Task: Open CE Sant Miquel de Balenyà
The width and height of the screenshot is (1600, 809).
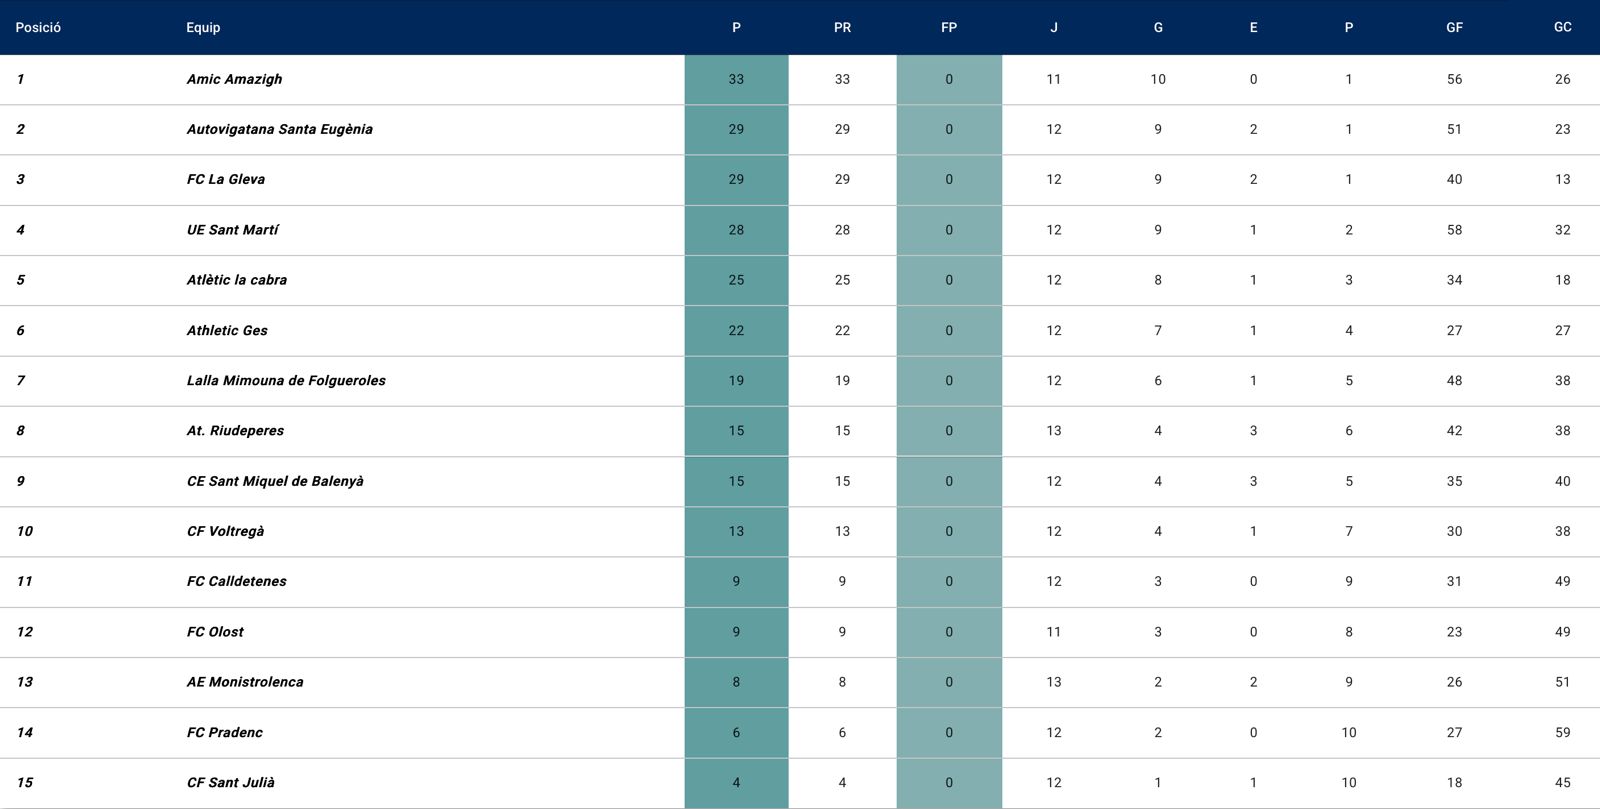Action: click(275, 481)
